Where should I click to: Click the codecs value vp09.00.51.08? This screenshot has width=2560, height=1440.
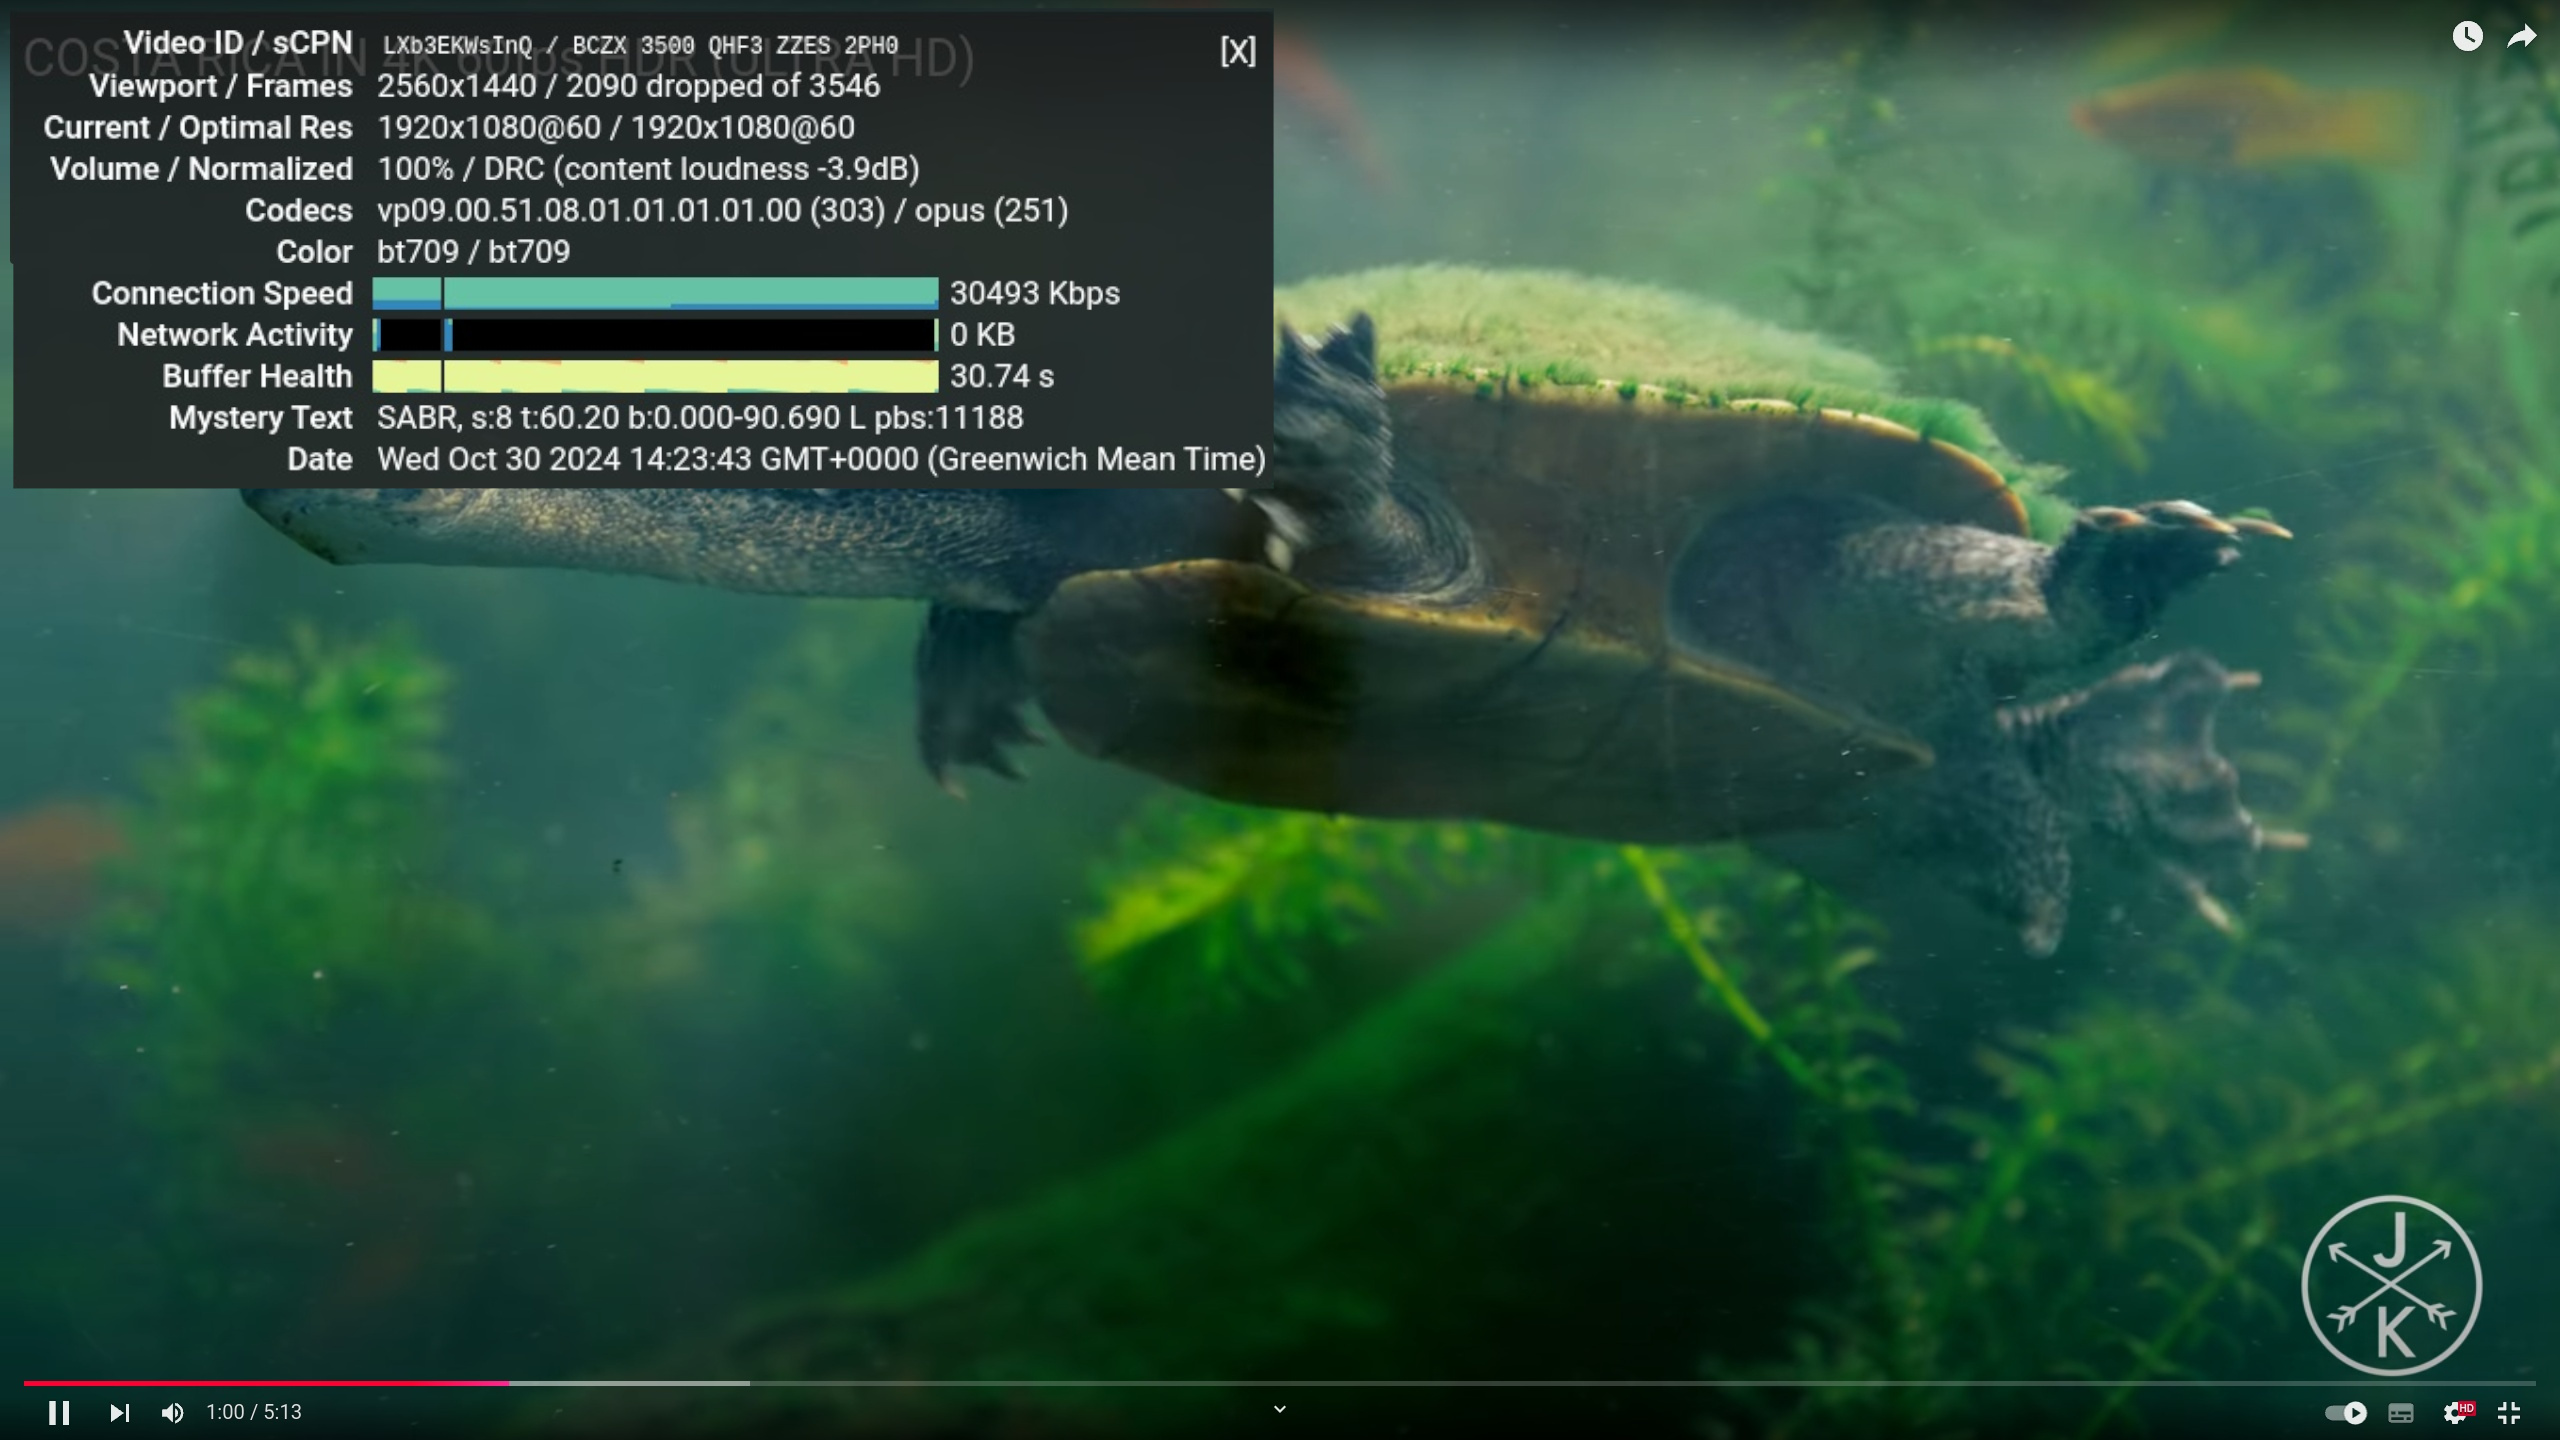[722, 210]
